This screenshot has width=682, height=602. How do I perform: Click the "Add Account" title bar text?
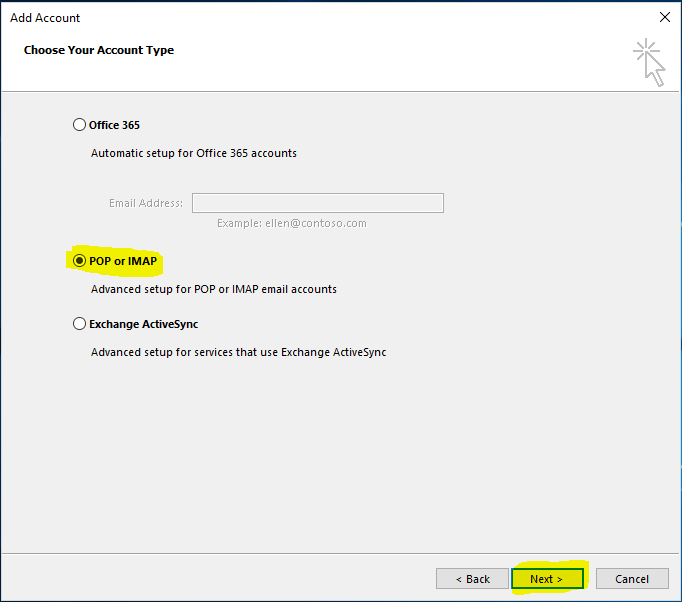click(x=45, y=18)
